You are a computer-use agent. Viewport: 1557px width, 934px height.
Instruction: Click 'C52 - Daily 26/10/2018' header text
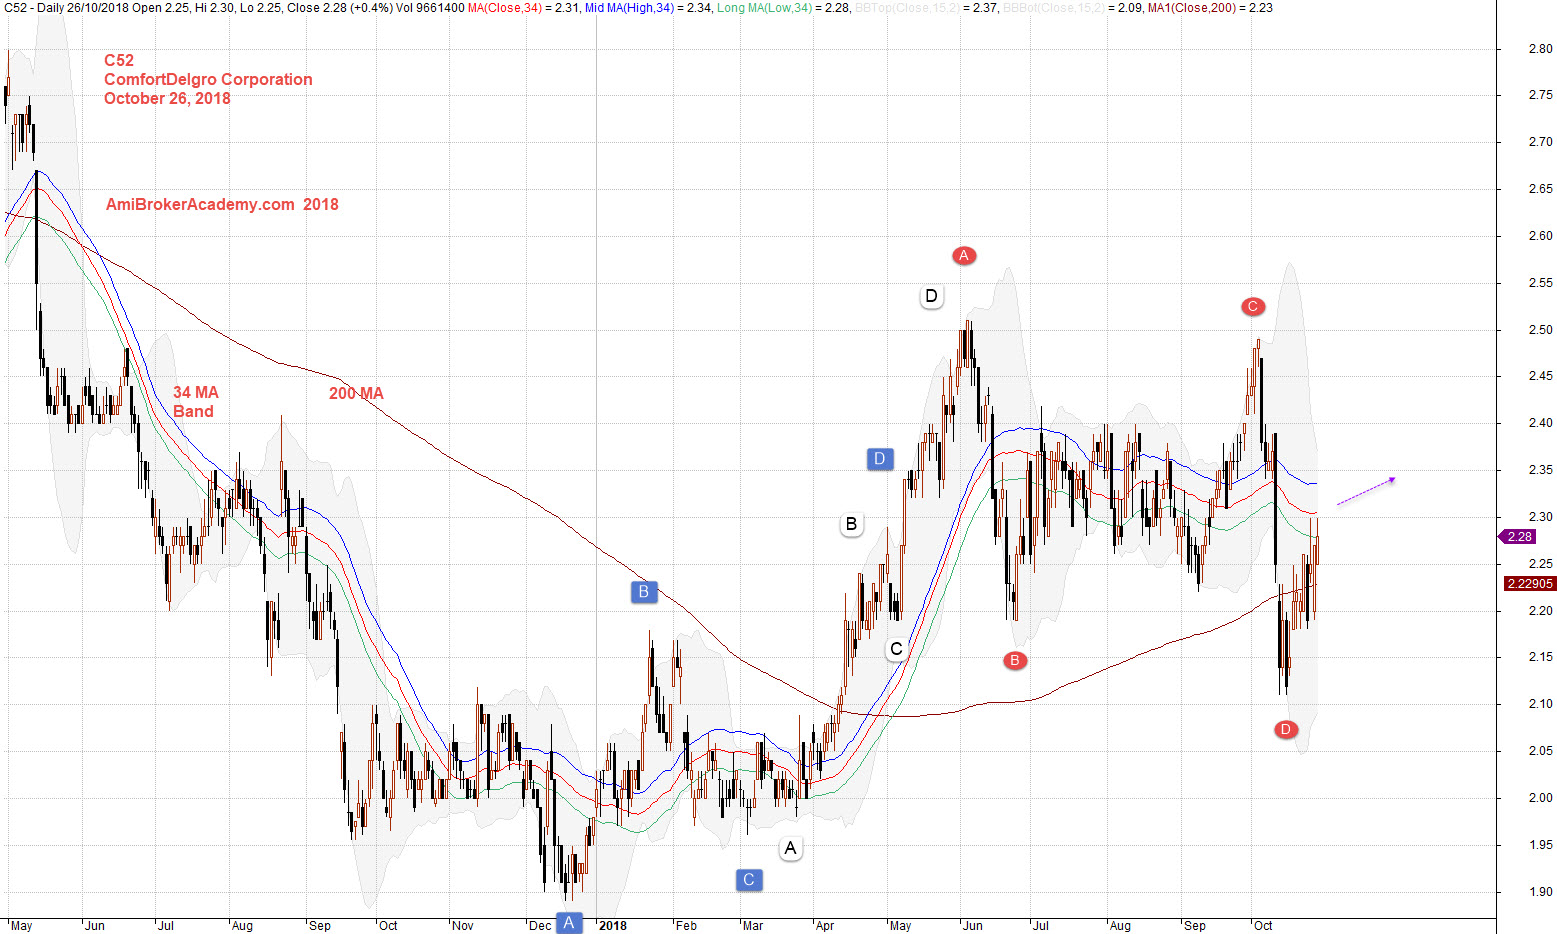[66, 8]
